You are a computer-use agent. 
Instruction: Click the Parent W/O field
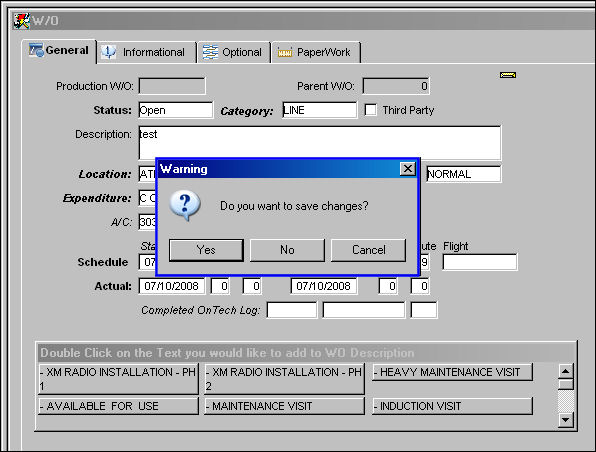click(x=396, y=86)
